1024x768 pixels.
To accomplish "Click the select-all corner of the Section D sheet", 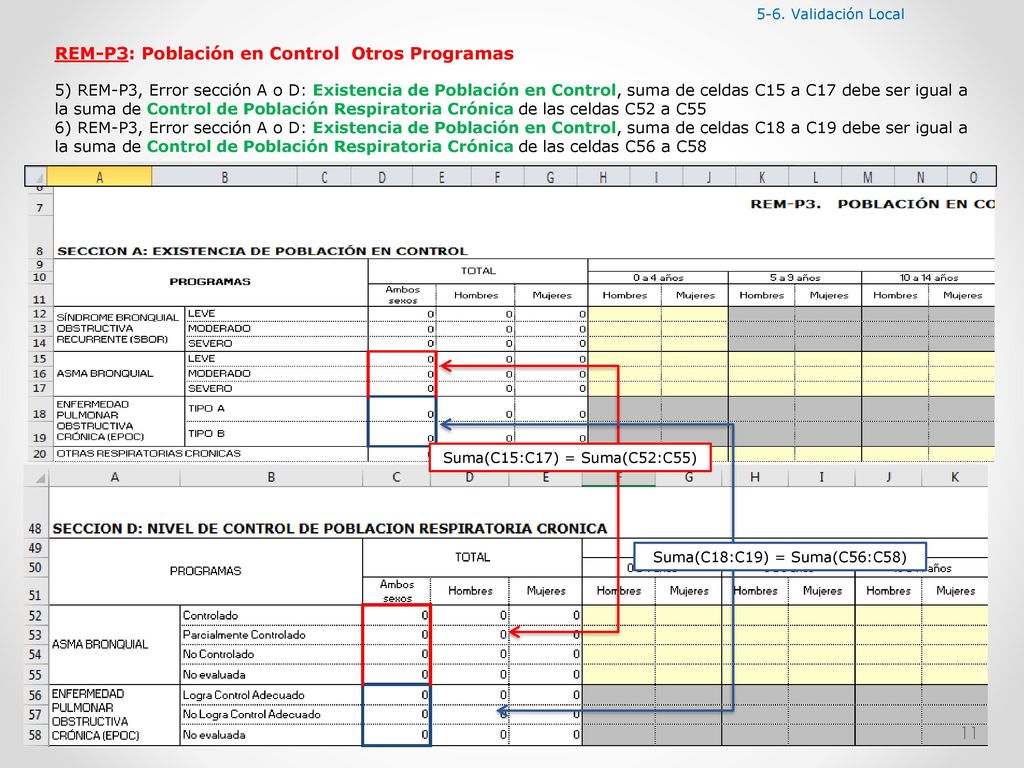I will [38, 477].
